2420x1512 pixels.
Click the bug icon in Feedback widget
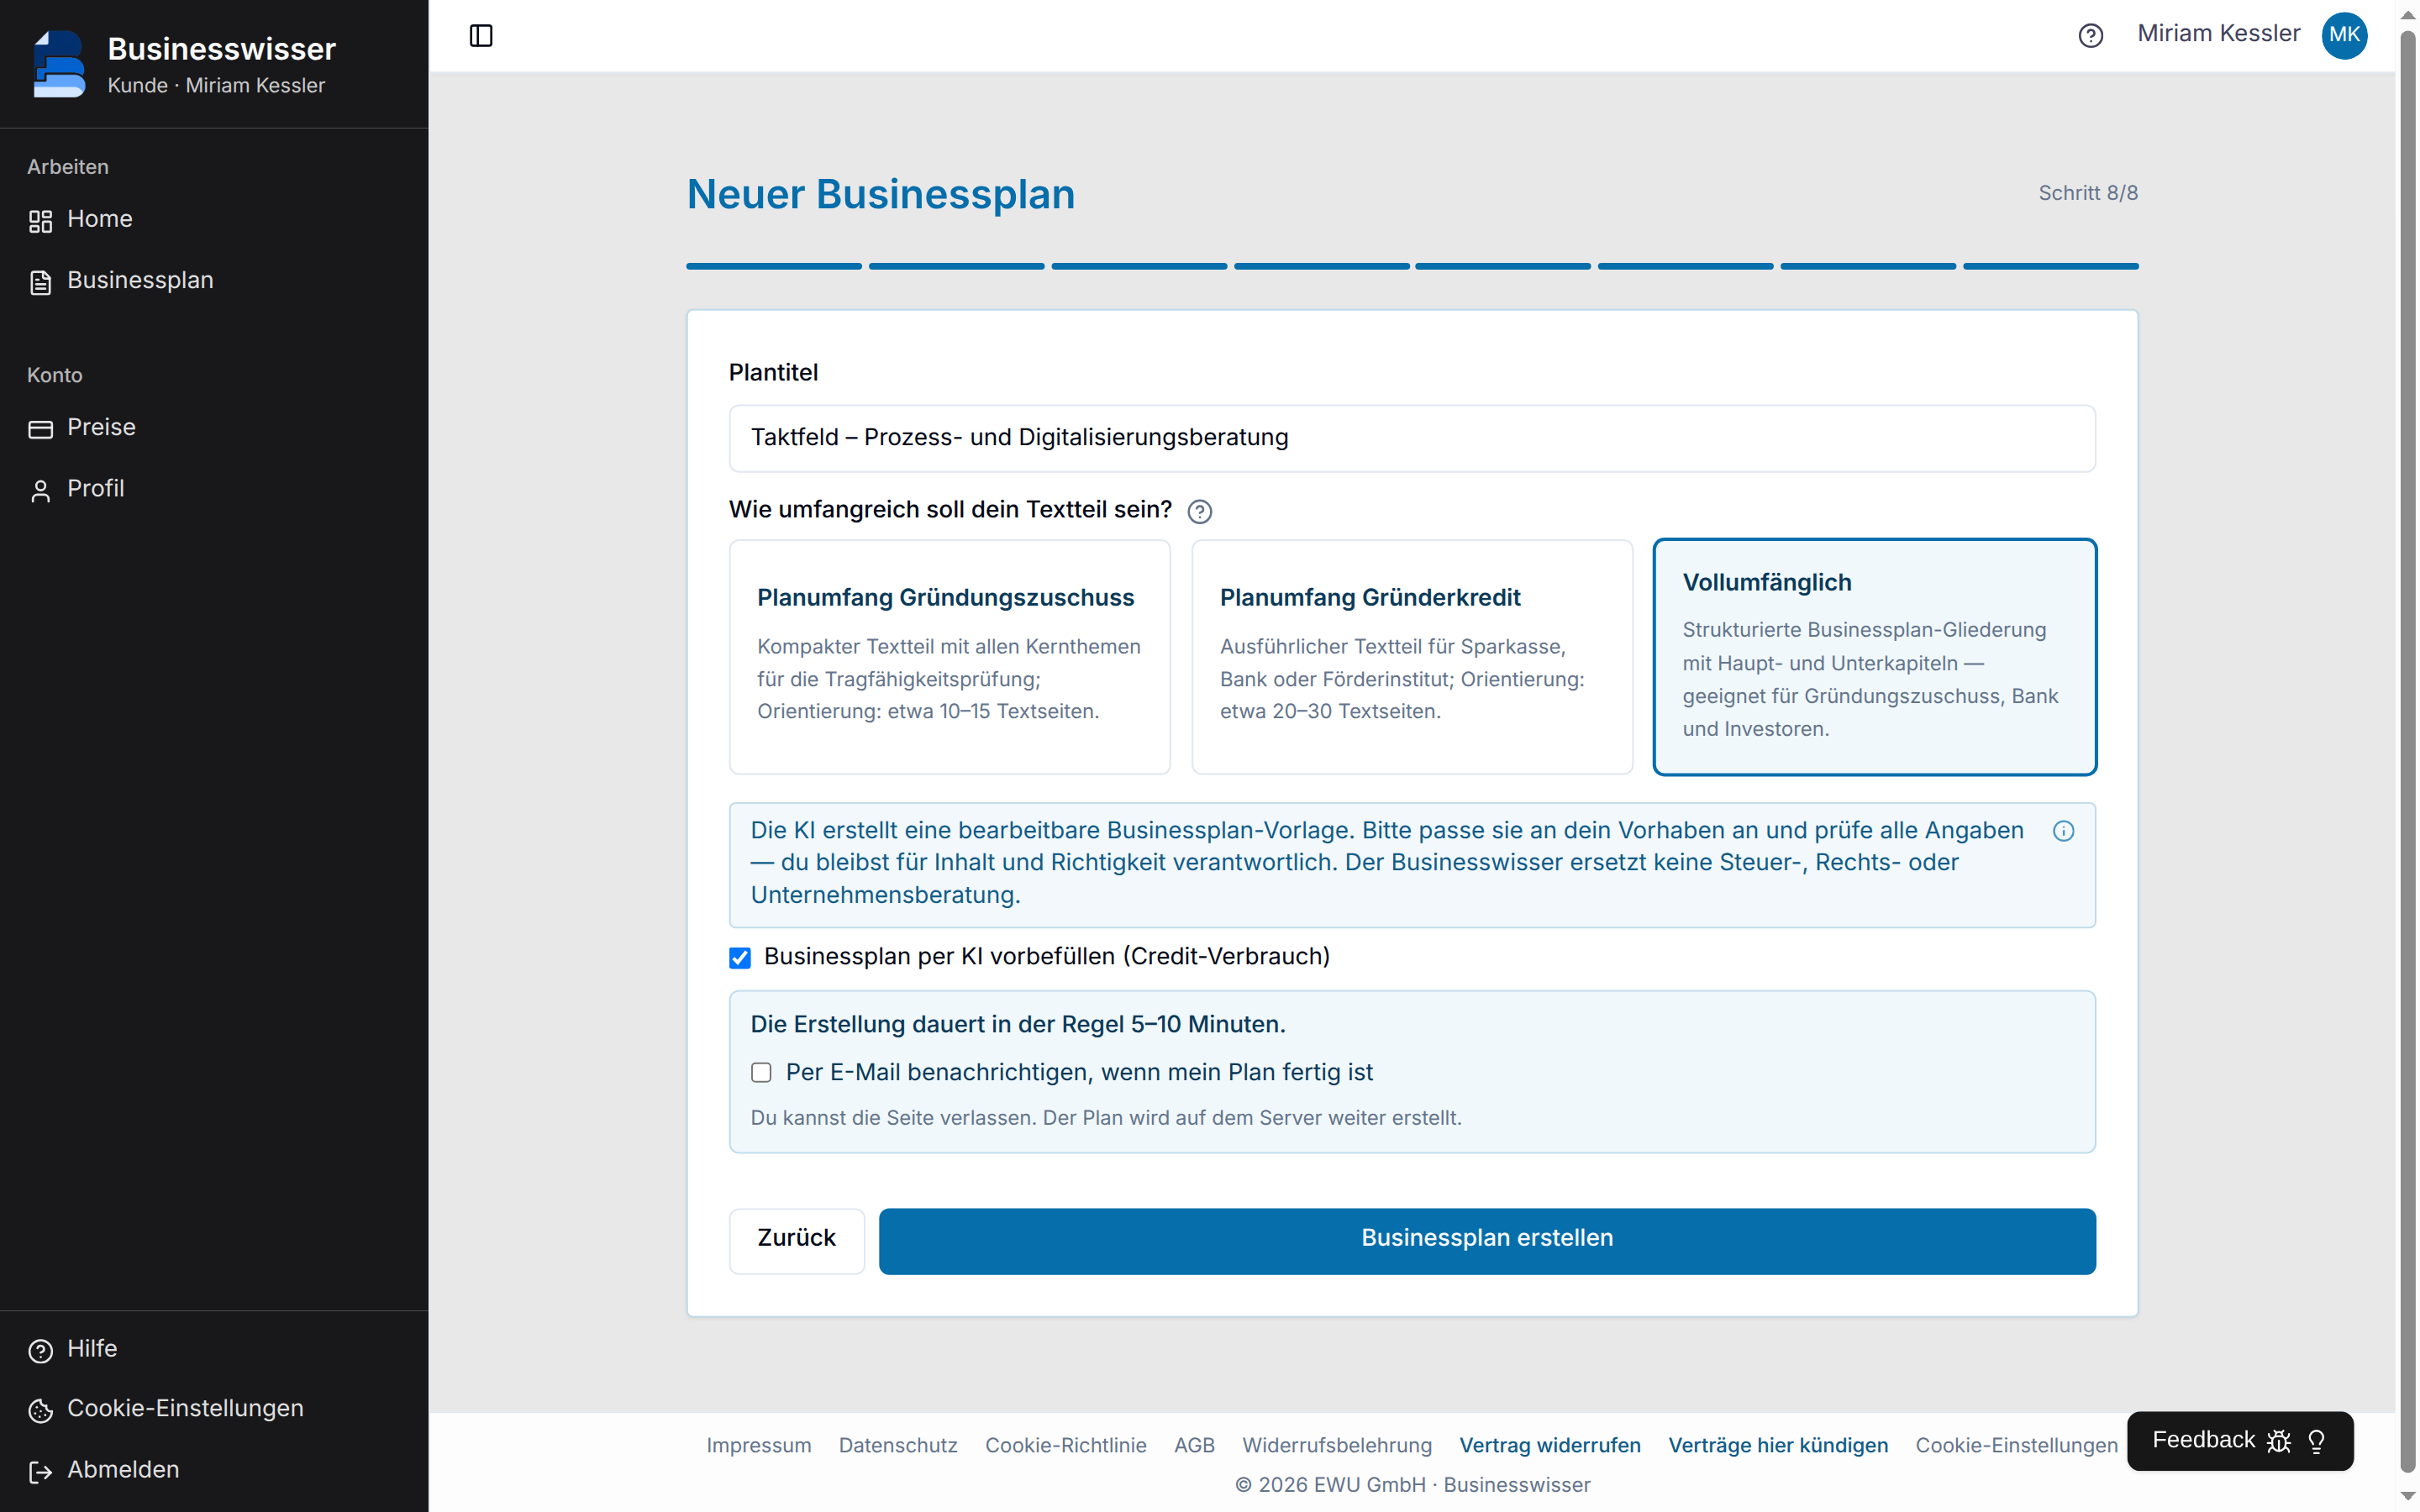[x=2278, y=1441]
